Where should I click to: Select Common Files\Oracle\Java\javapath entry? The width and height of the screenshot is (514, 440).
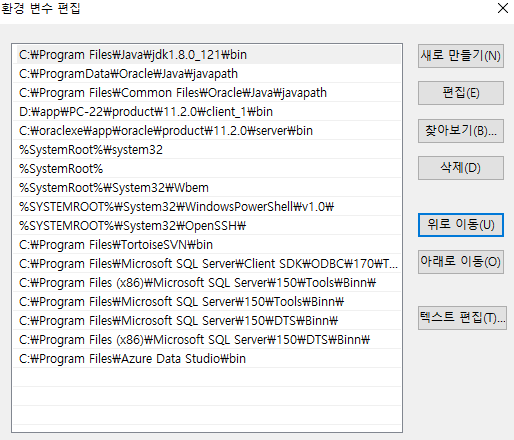coord(207,93)
